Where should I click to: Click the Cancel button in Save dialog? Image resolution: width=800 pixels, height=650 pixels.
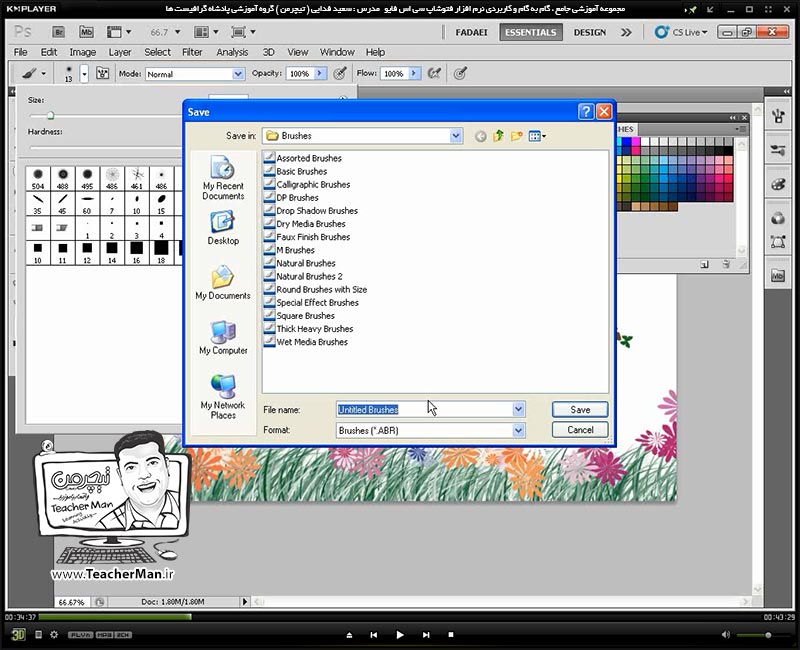point(580,430)
